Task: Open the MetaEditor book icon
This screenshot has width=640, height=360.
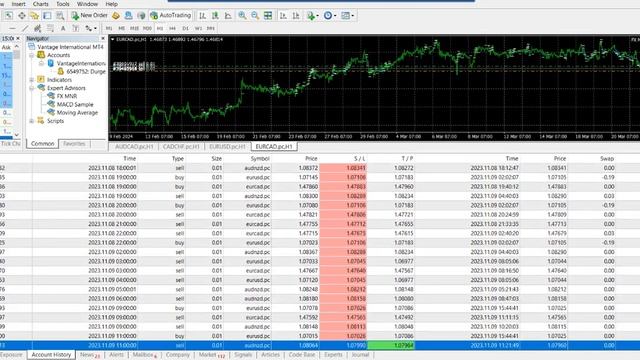Action: (116, 16)
